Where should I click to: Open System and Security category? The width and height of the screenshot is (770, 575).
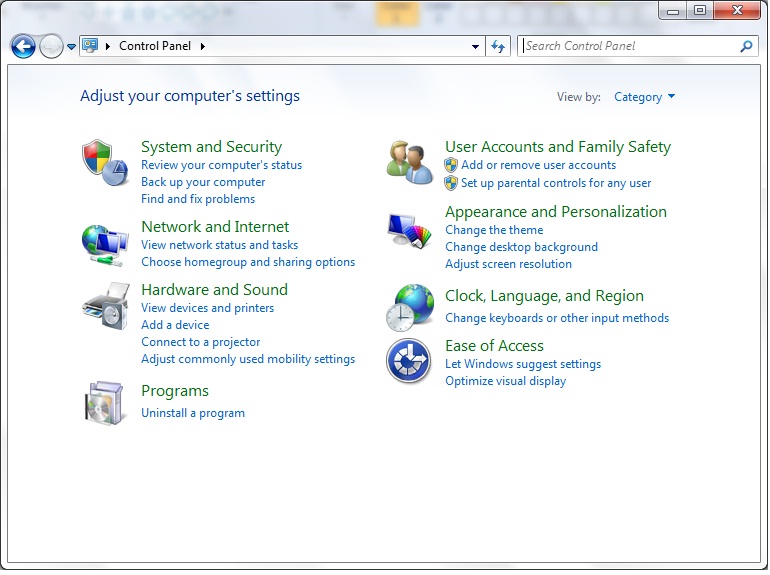tap(211, 146)
